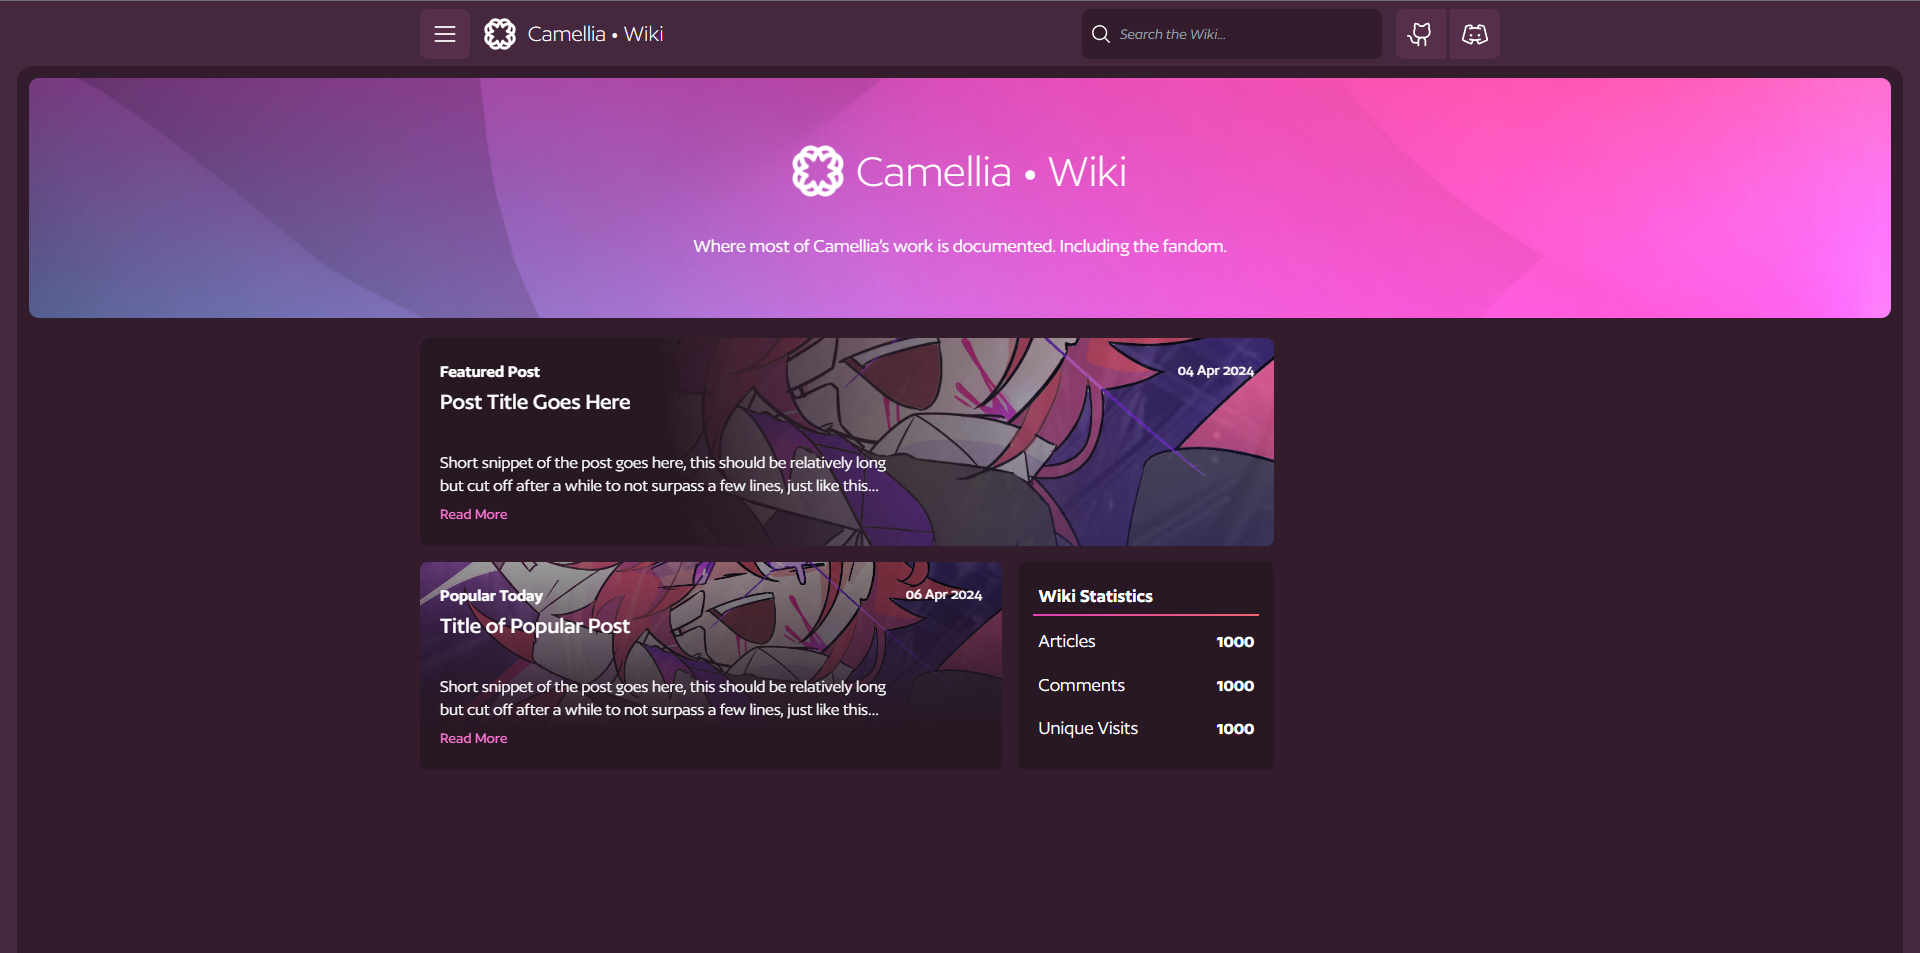The width and height of the screenshot is (1920, 953).
Task: Click the 'Wiki Statistics' heading
Action: [1095, 596]
